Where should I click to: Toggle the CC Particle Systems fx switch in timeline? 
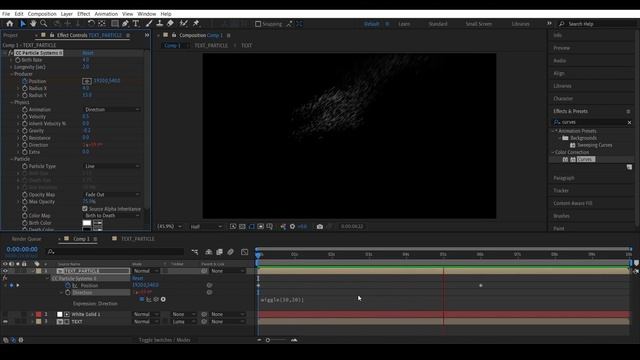click(x=5, y=278)
